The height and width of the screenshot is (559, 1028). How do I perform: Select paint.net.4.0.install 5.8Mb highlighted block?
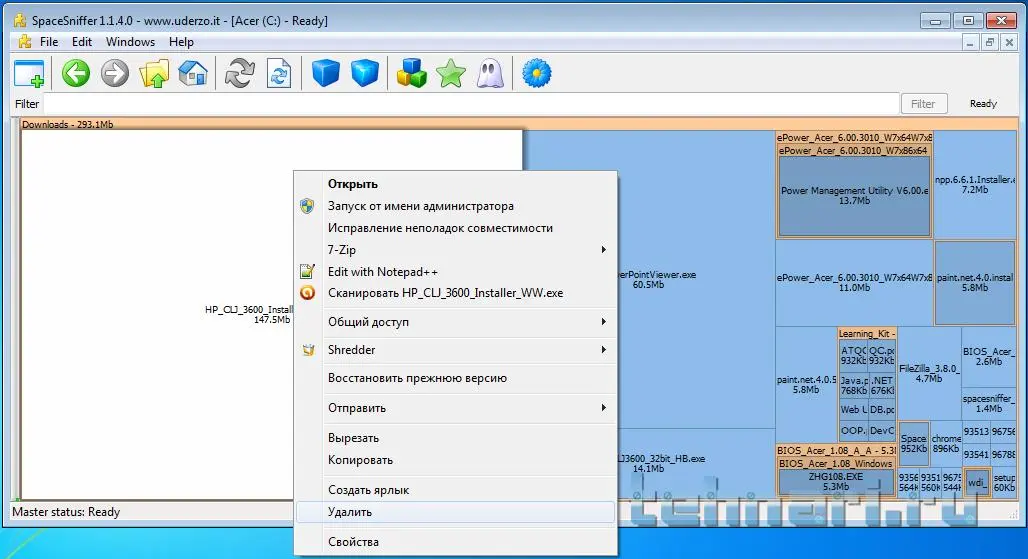coord(975,282)
